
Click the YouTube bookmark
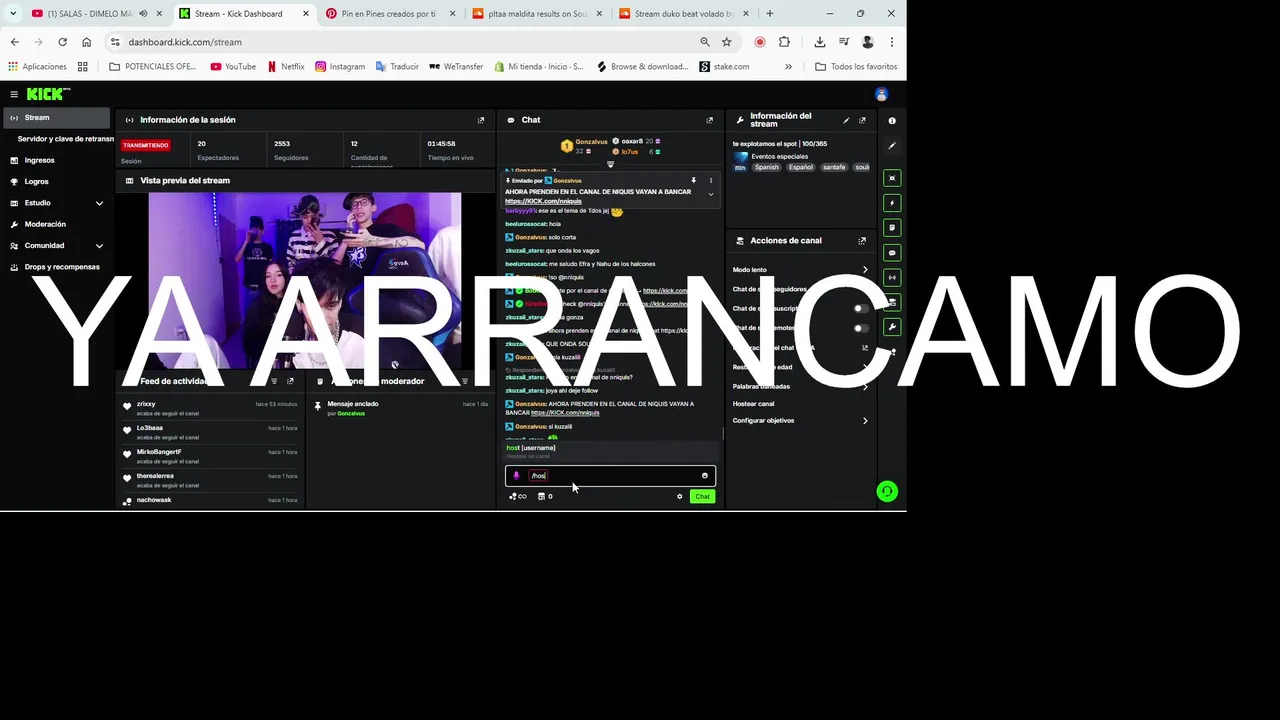coord(233,66)
